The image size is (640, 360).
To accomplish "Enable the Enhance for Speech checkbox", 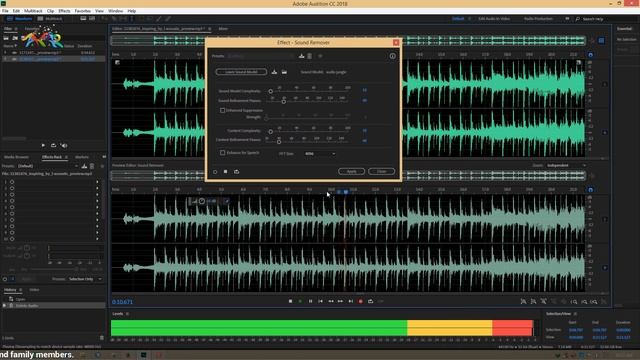I will pos(222,153).
